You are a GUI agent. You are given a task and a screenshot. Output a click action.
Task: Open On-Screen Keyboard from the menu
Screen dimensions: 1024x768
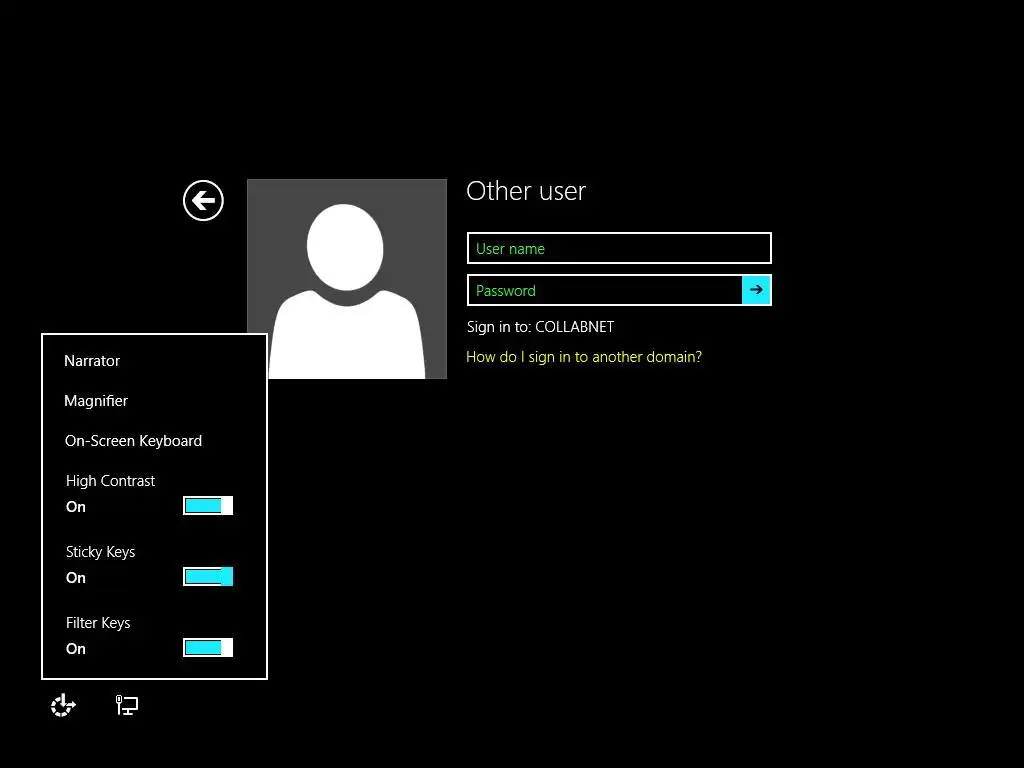(x=133, y=441)
